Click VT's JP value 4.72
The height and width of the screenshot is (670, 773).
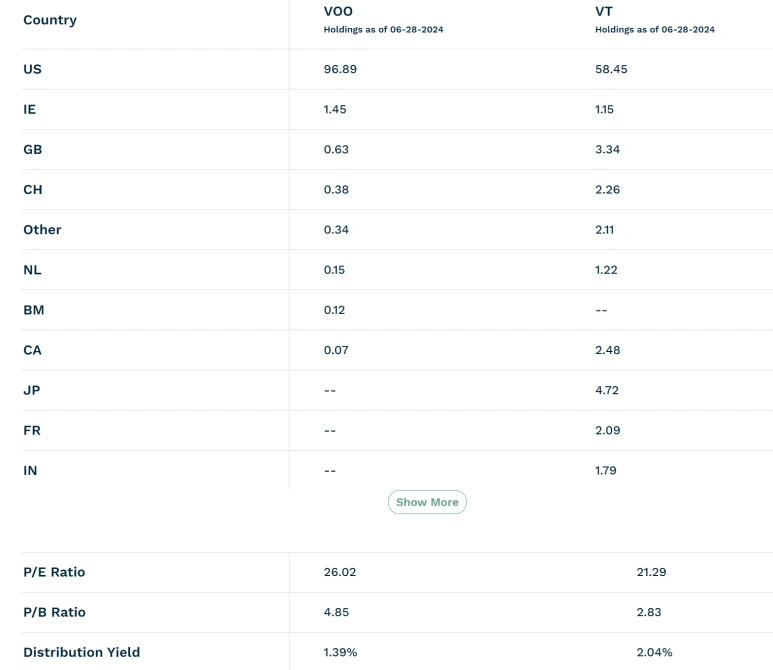click(608, 389)
